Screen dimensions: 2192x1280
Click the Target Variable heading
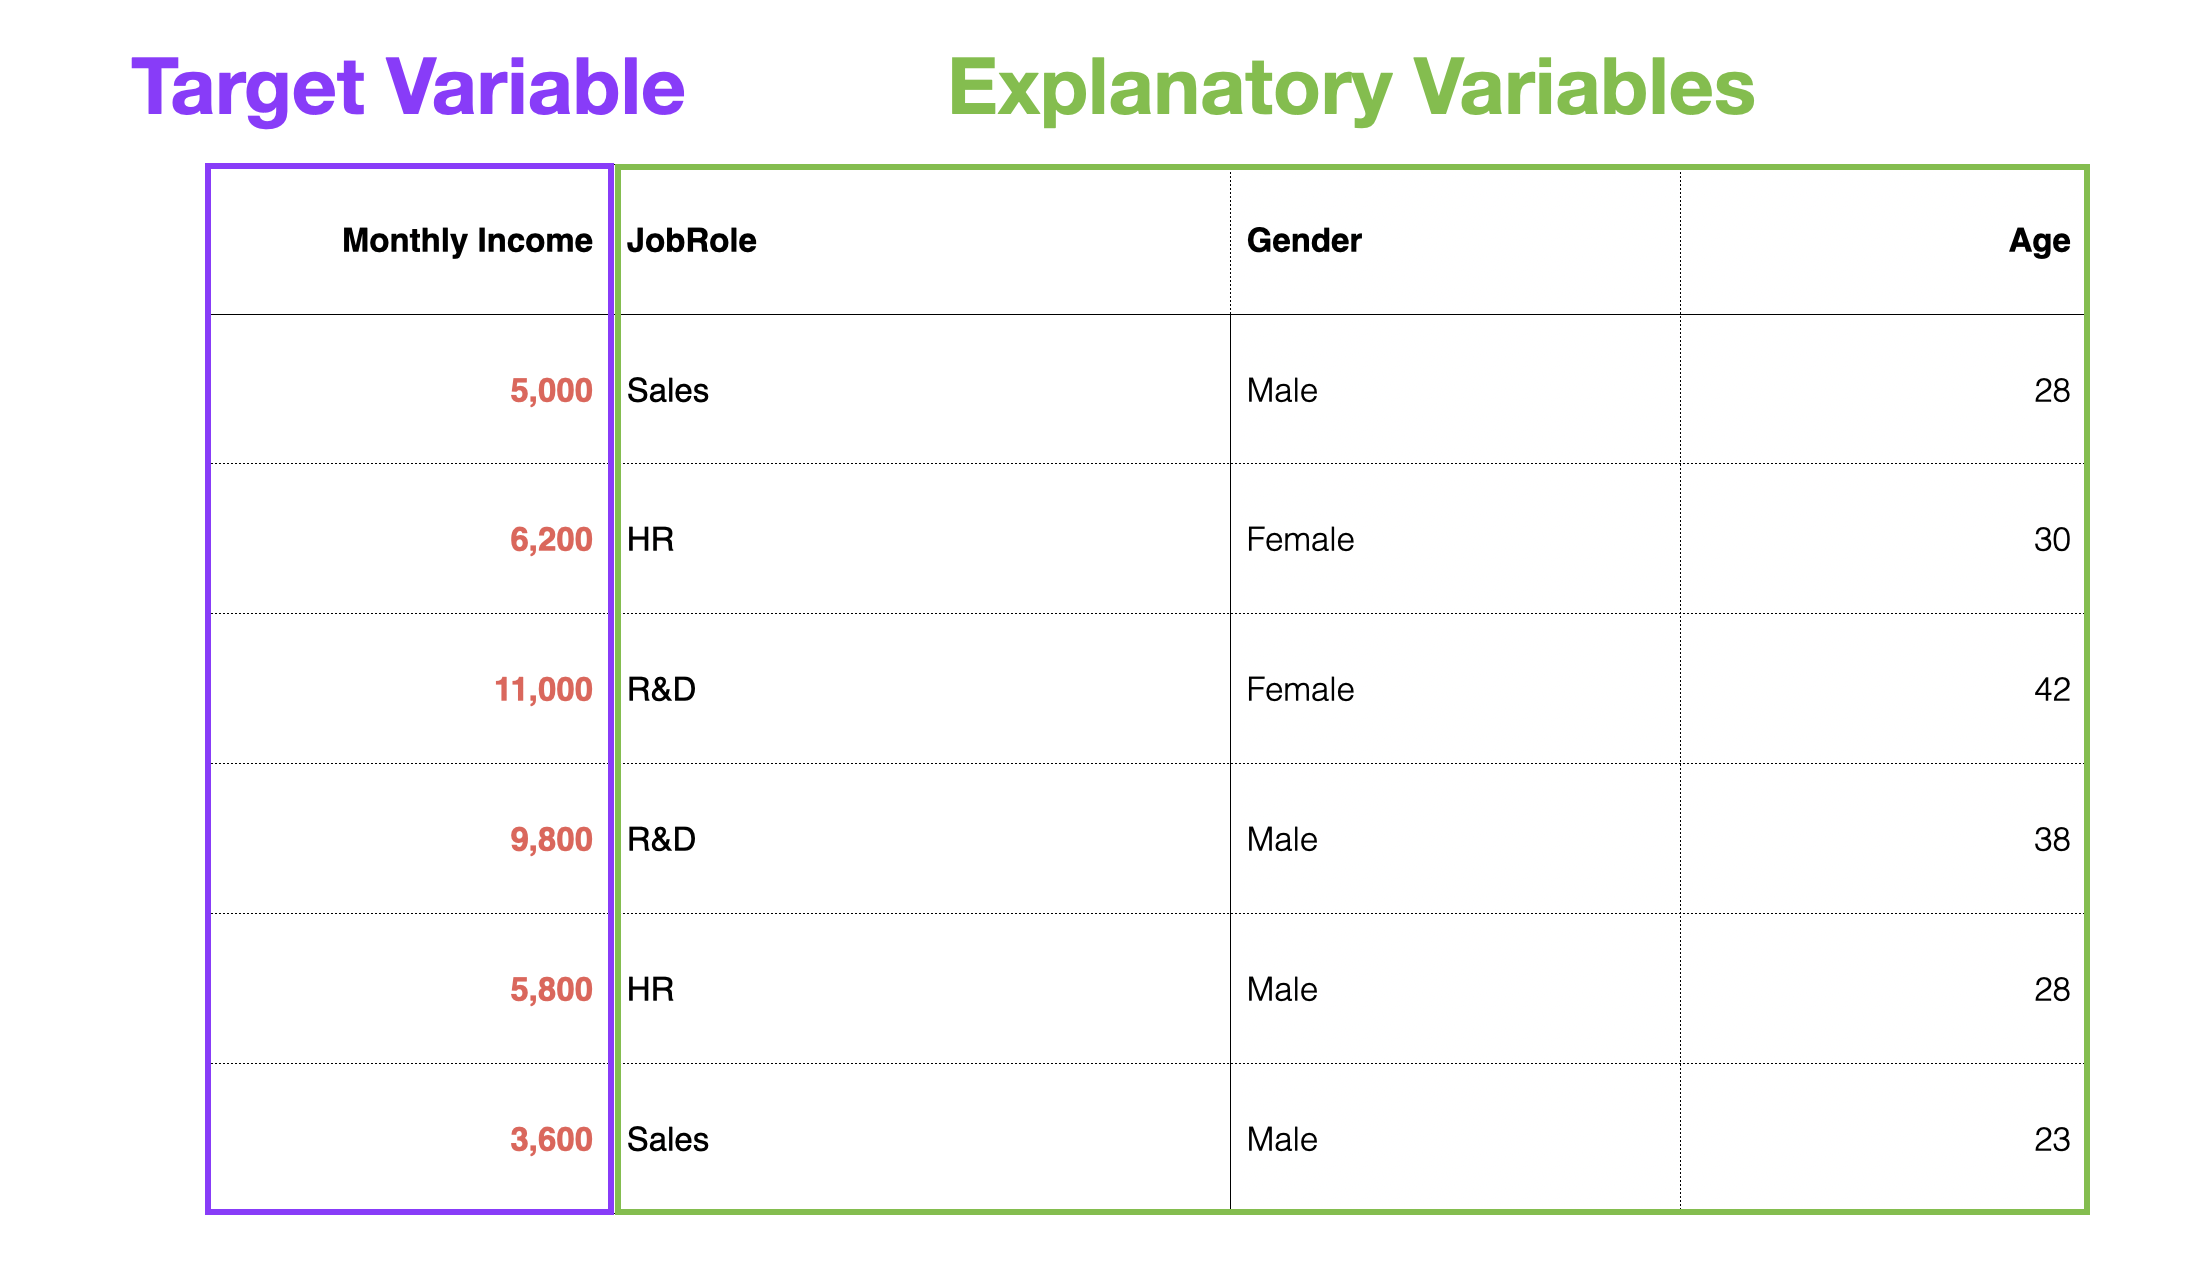[408, 88]
